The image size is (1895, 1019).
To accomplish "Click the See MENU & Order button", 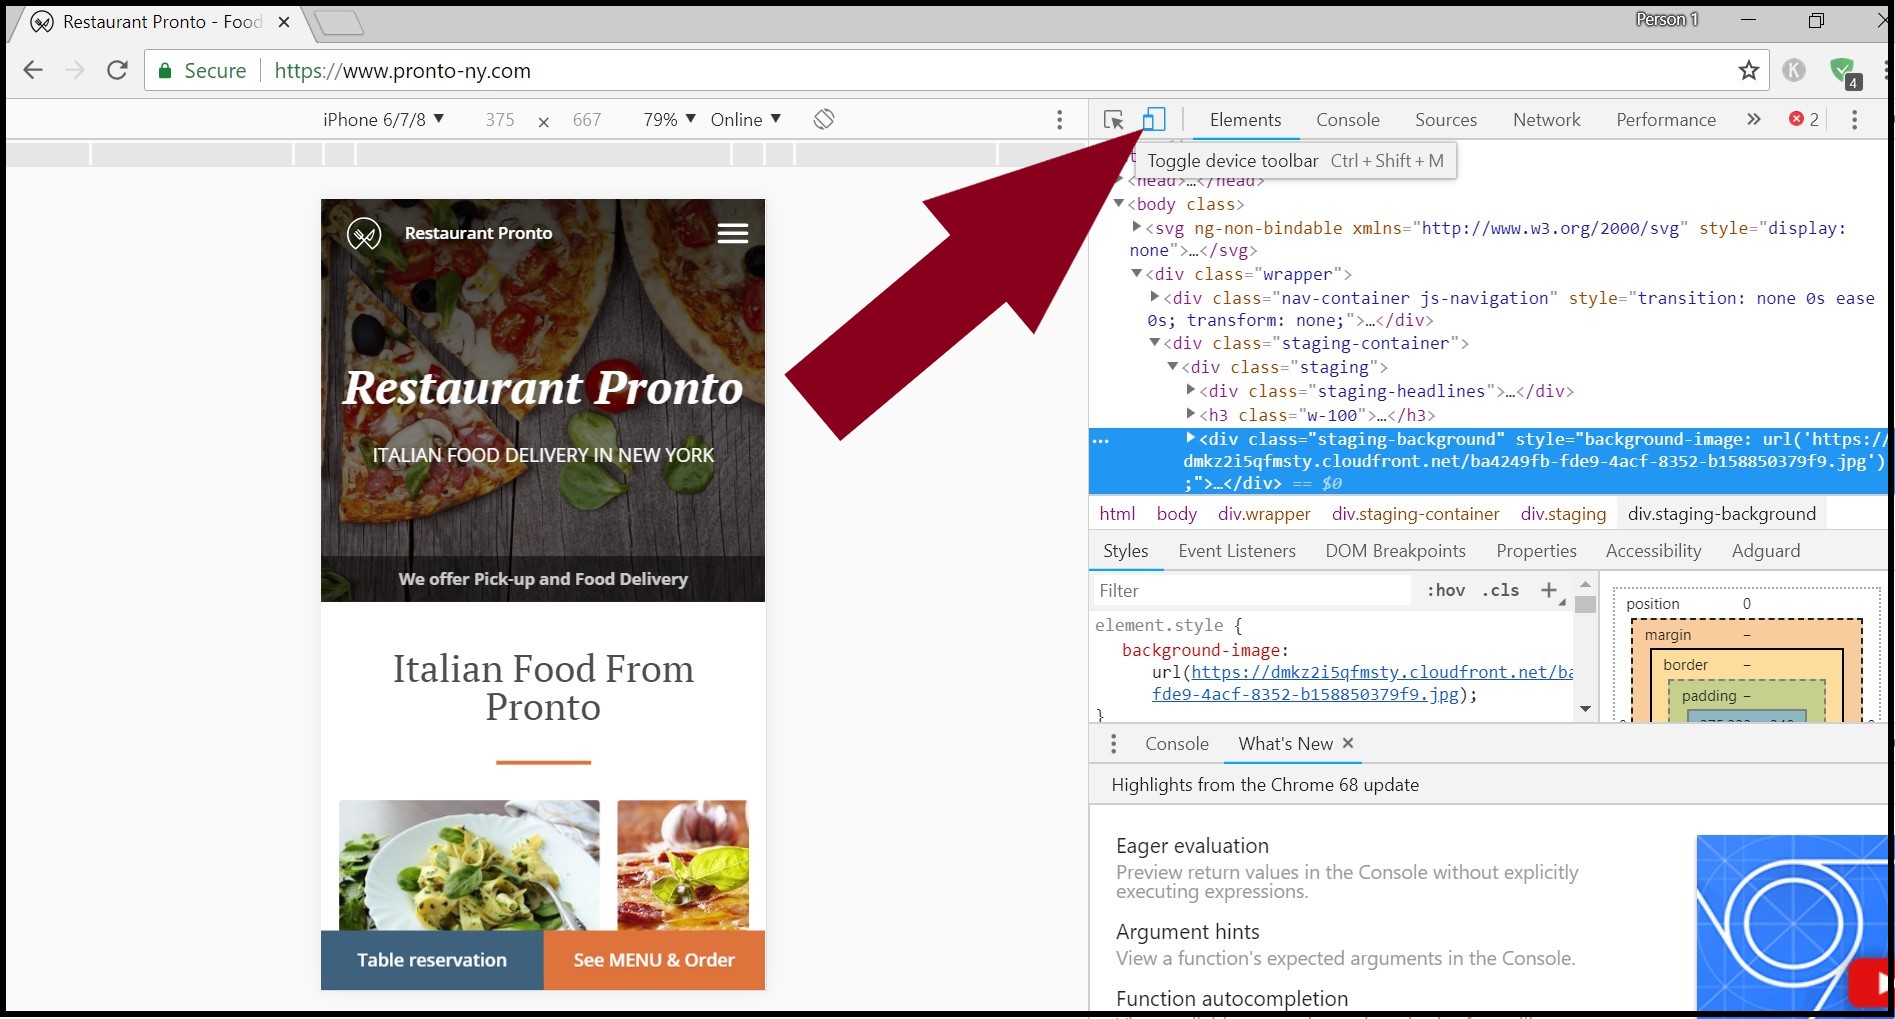I will 654,960.
